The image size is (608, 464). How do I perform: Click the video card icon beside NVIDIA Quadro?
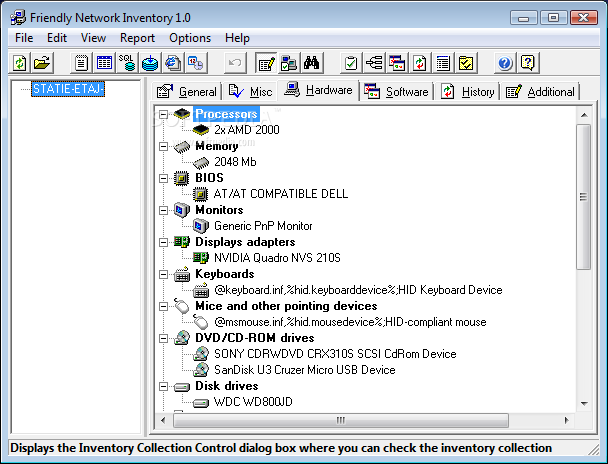(201, 258)
